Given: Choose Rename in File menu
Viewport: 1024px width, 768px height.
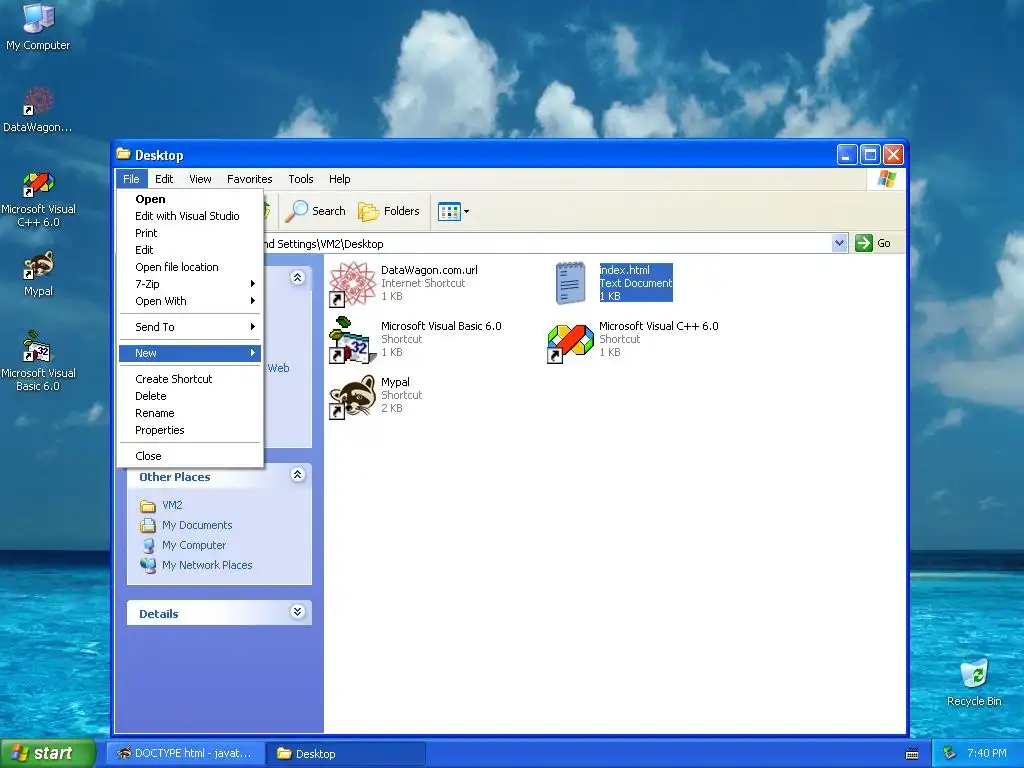Looking at the screenshot, I should [x=190, y=413].
